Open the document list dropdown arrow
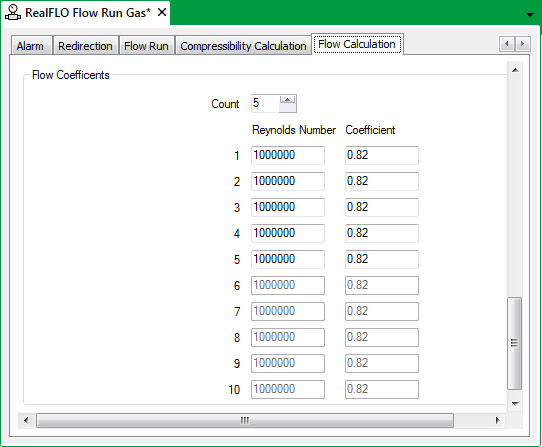Screen dimensions: 542x447 tap(530, 15)
